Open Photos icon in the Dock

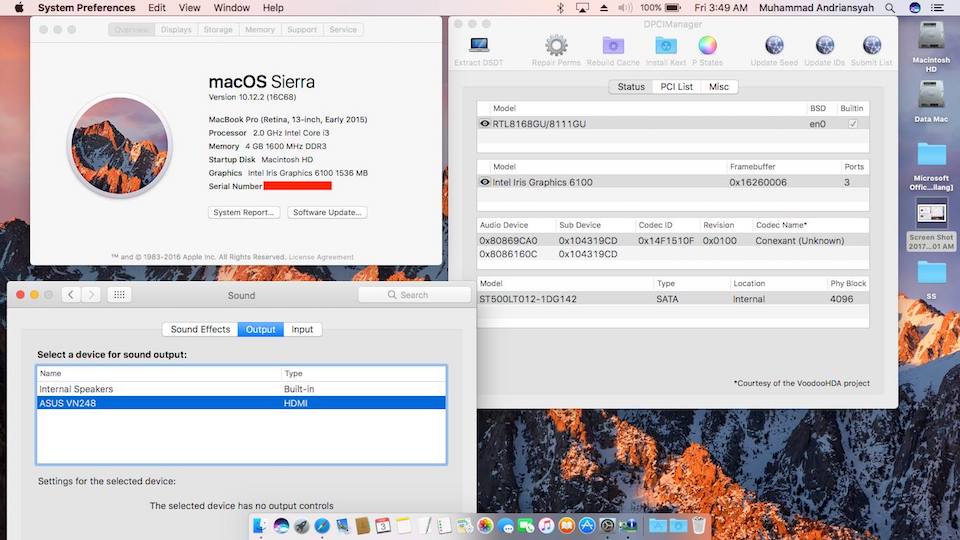pyautogui.click(x=485, y=525)
